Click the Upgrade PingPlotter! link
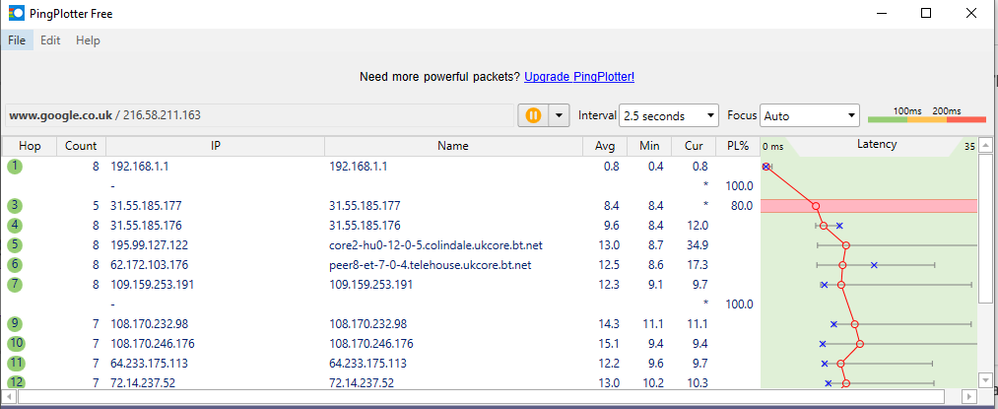 click(x=579, y=76)
